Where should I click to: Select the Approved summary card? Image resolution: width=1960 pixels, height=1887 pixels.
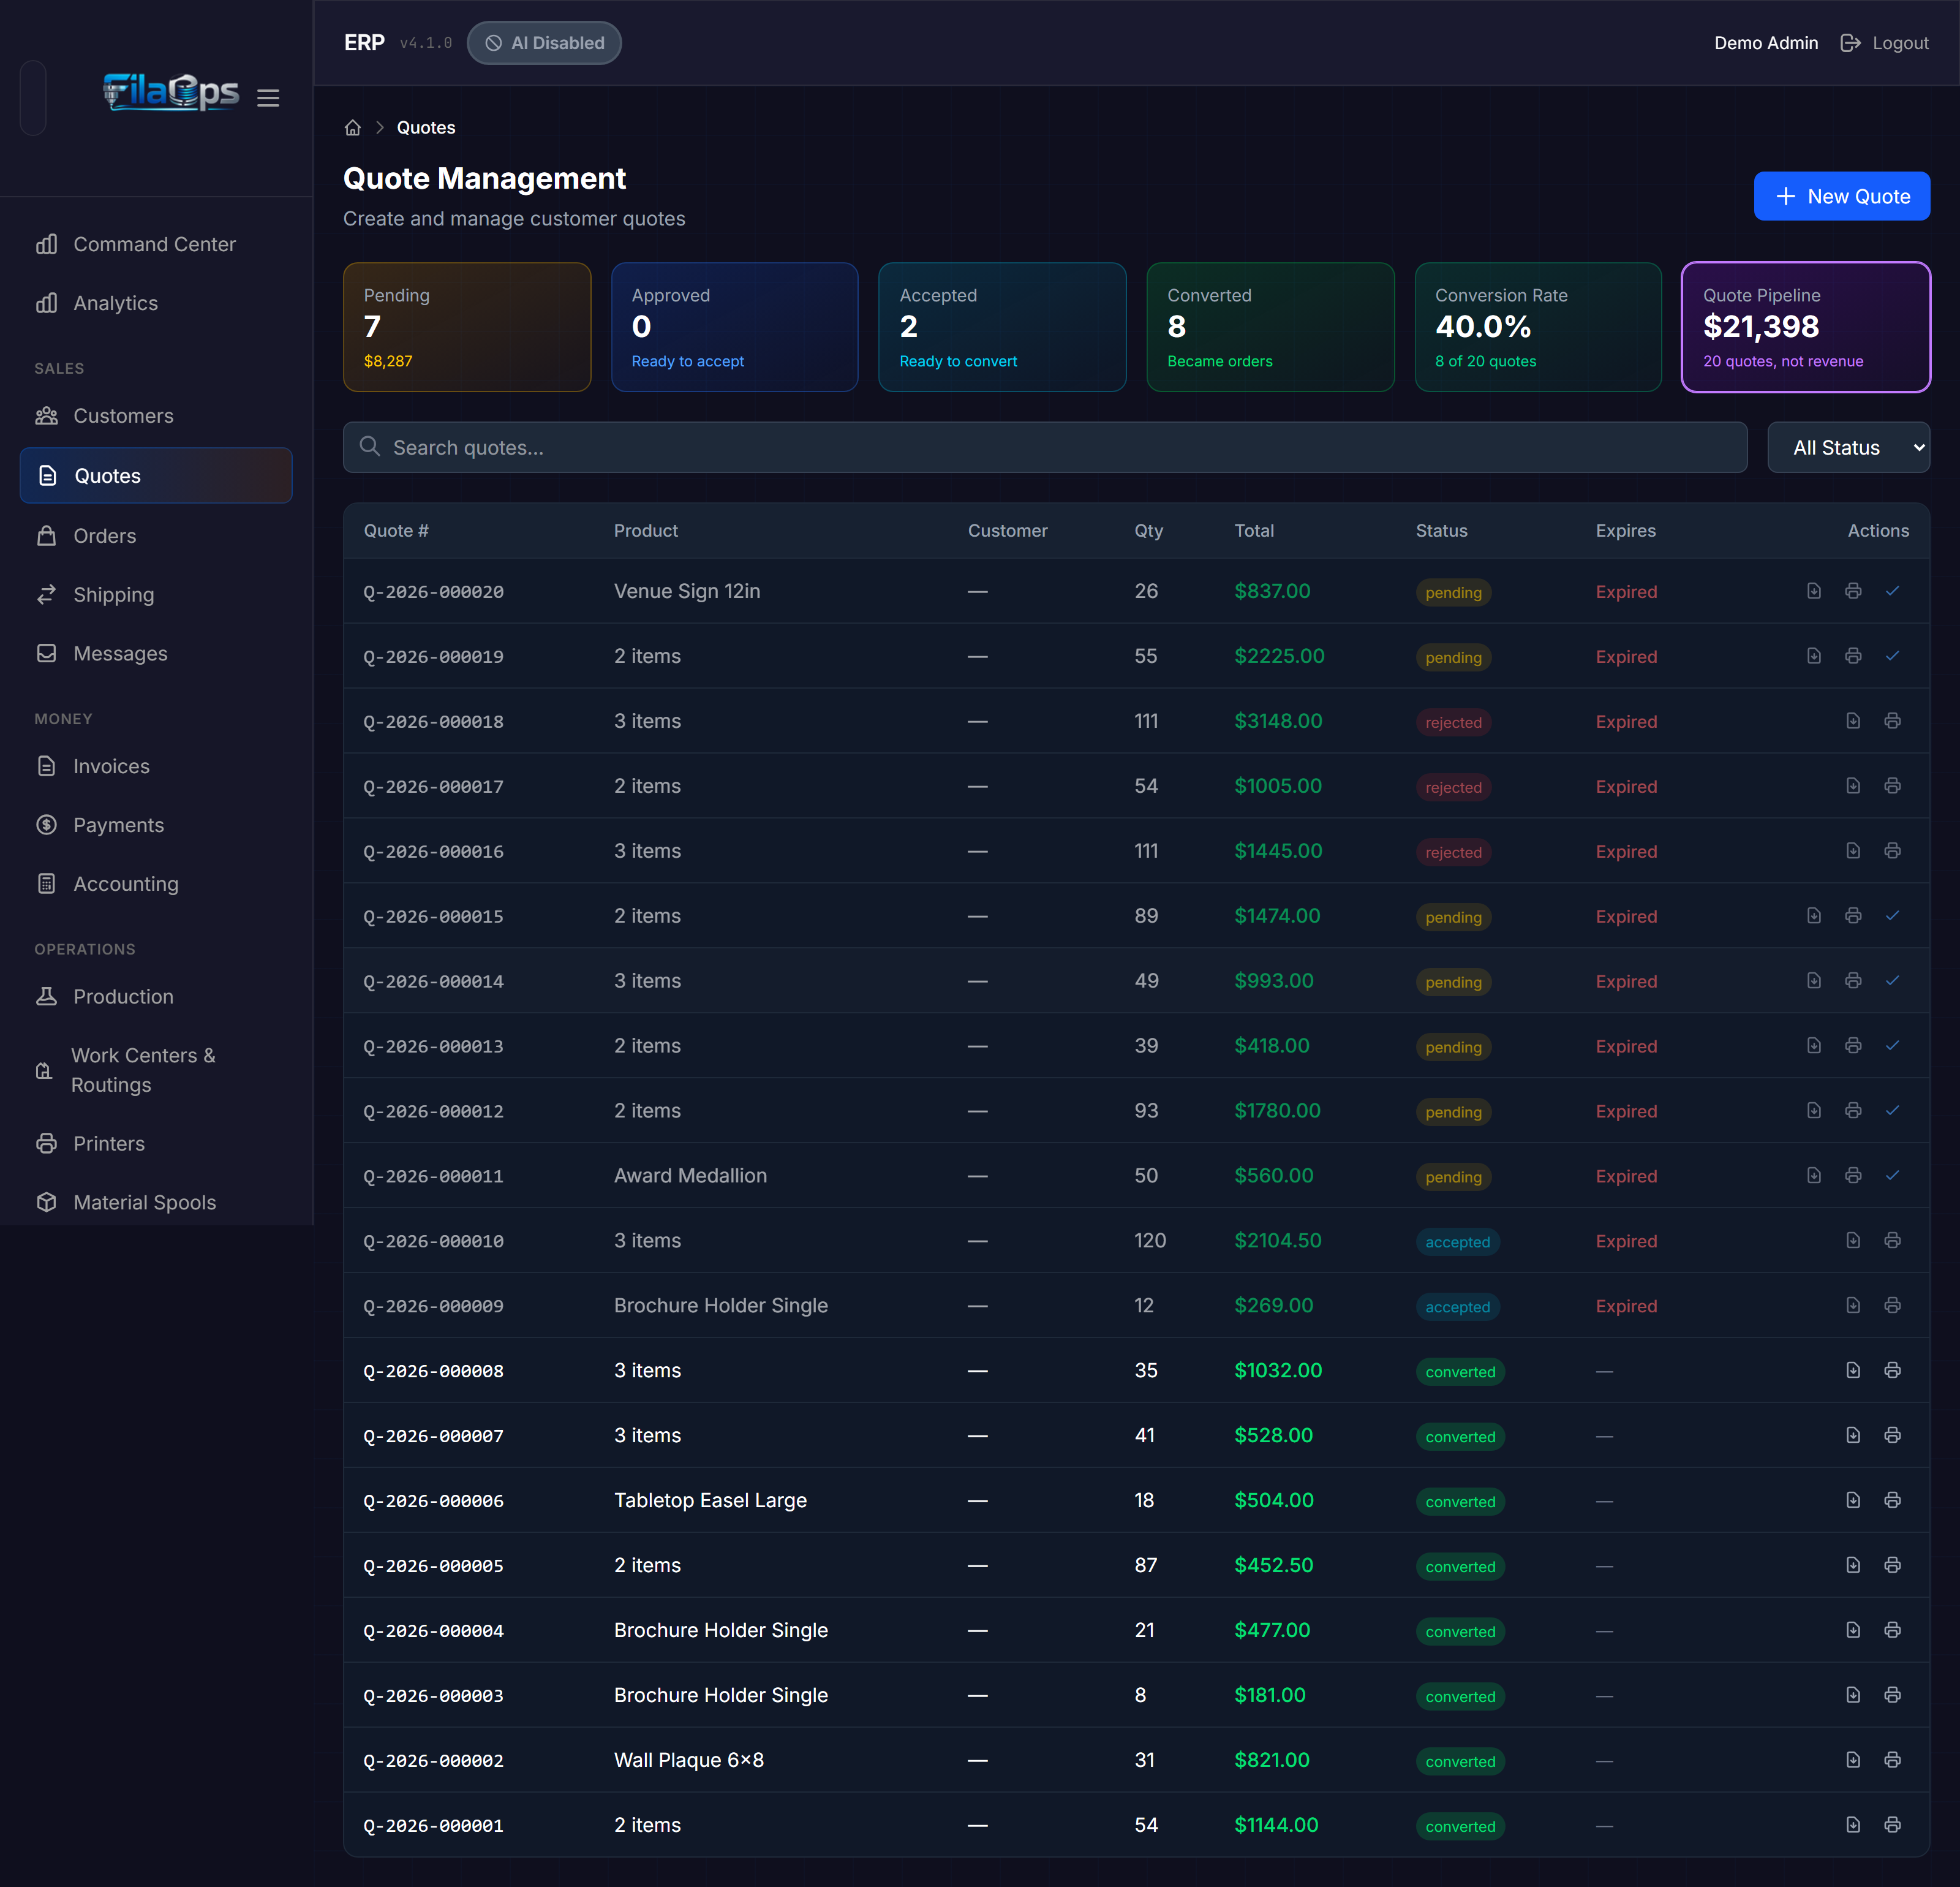click(734, 327)
